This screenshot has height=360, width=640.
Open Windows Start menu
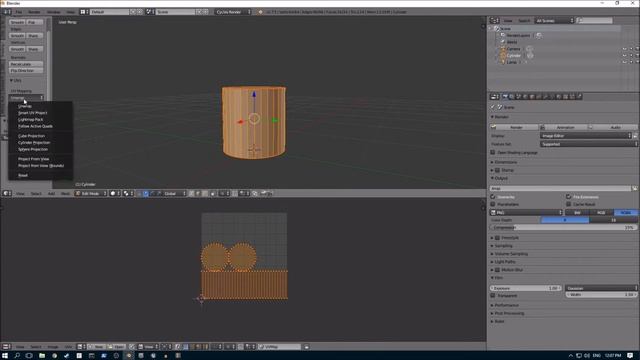(5, 356)
